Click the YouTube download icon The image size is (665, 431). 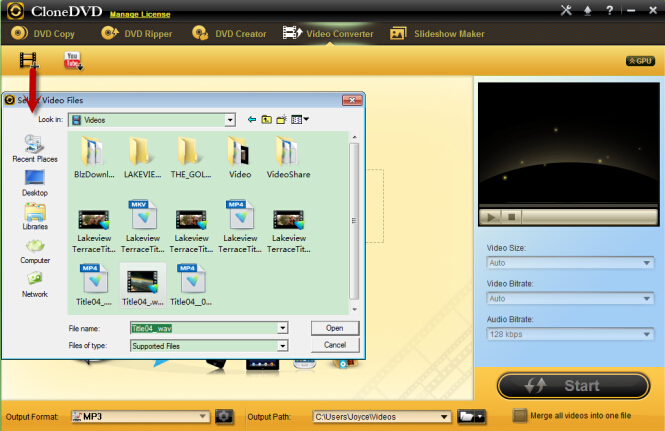(x=73, y=61)
